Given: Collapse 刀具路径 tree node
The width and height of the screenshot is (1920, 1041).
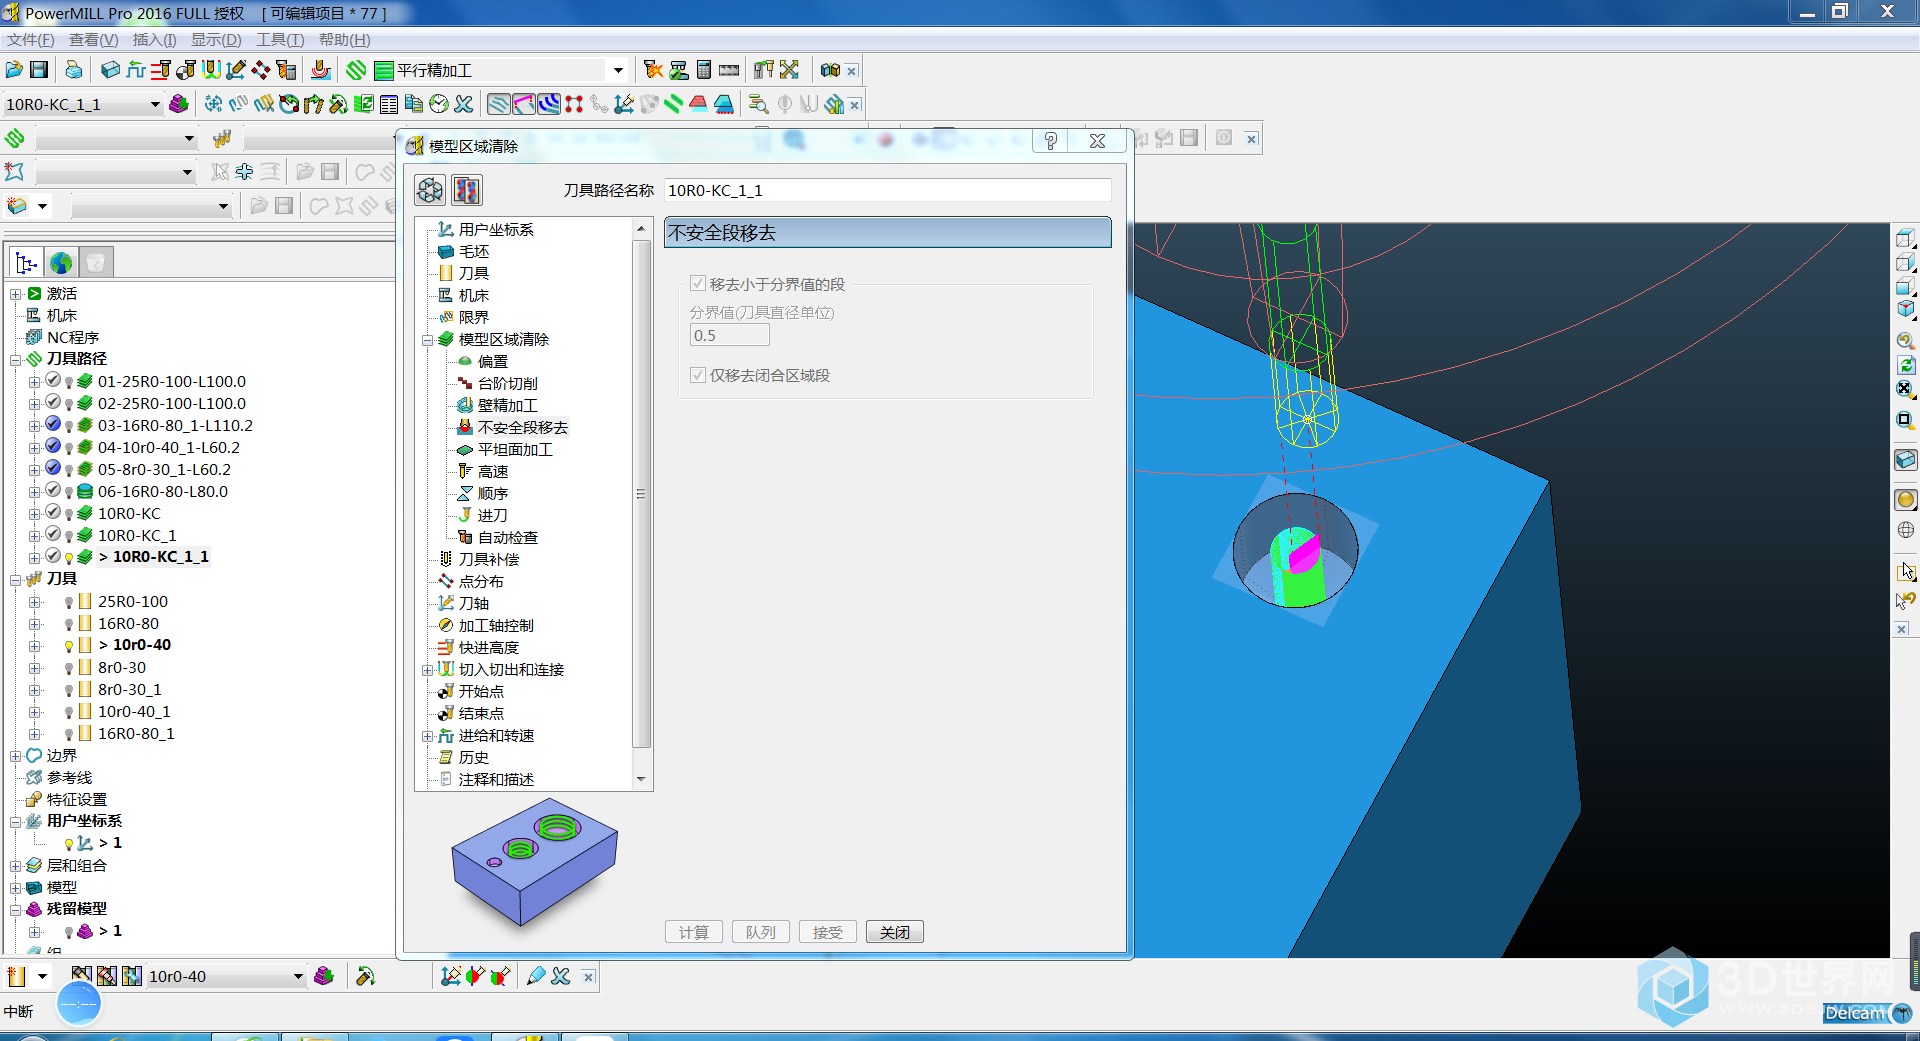Looking at the screenshot, I should point(16,360).
